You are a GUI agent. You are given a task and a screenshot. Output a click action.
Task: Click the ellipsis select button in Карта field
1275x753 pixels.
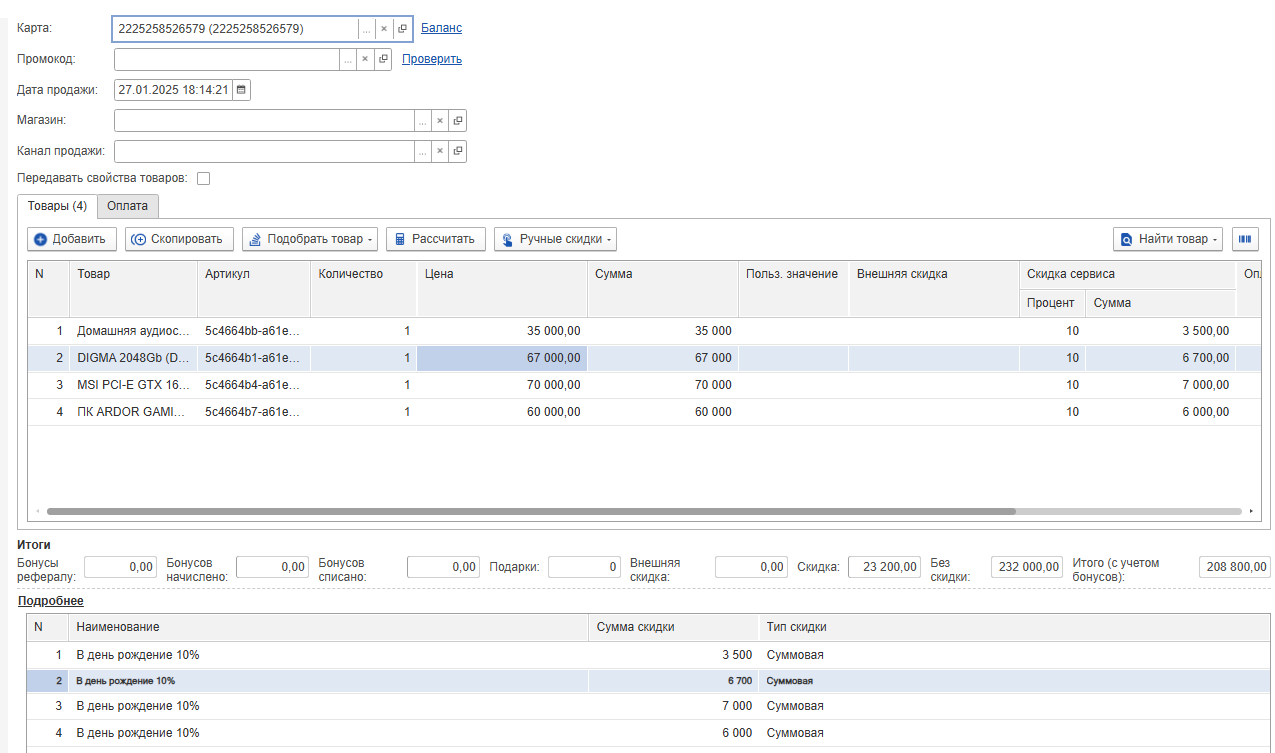coord(366,29)
